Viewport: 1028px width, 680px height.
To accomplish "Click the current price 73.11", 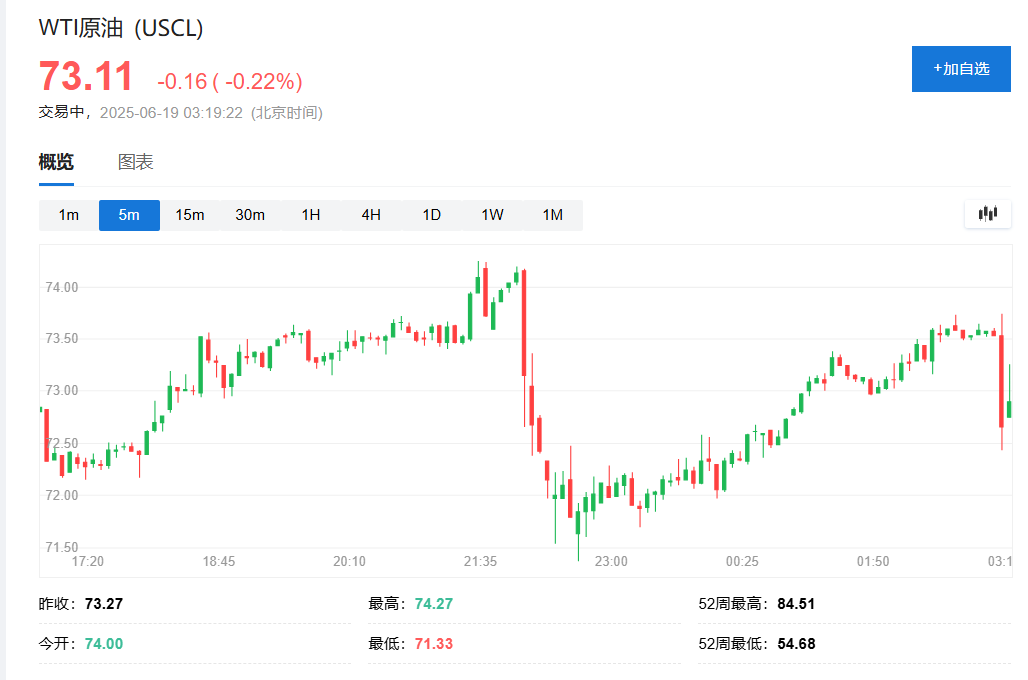I will pos(86,76).
